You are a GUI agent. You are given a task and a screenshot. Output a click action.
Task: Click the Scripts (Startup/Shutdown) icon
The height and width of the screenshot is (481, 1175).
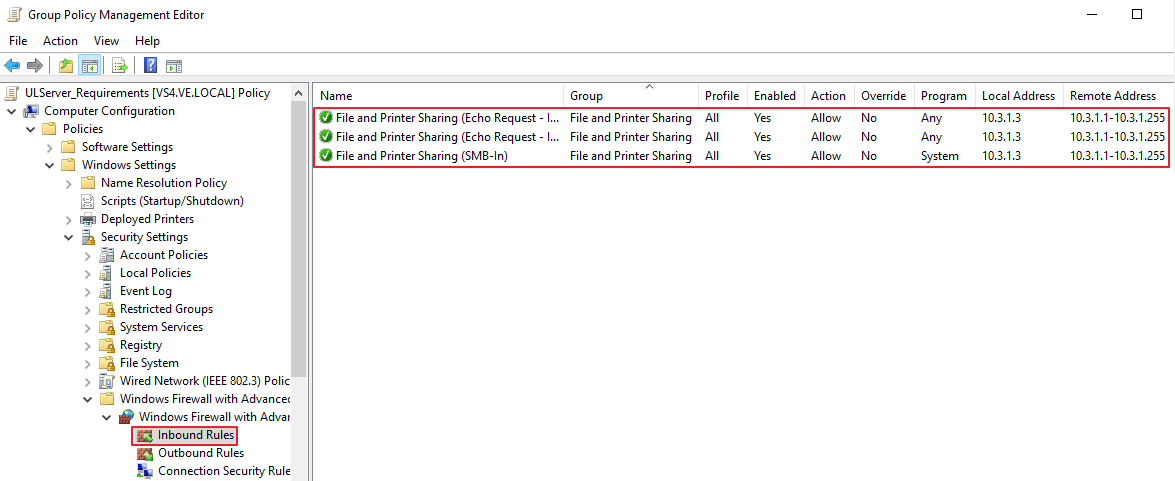tap(88, 201)
